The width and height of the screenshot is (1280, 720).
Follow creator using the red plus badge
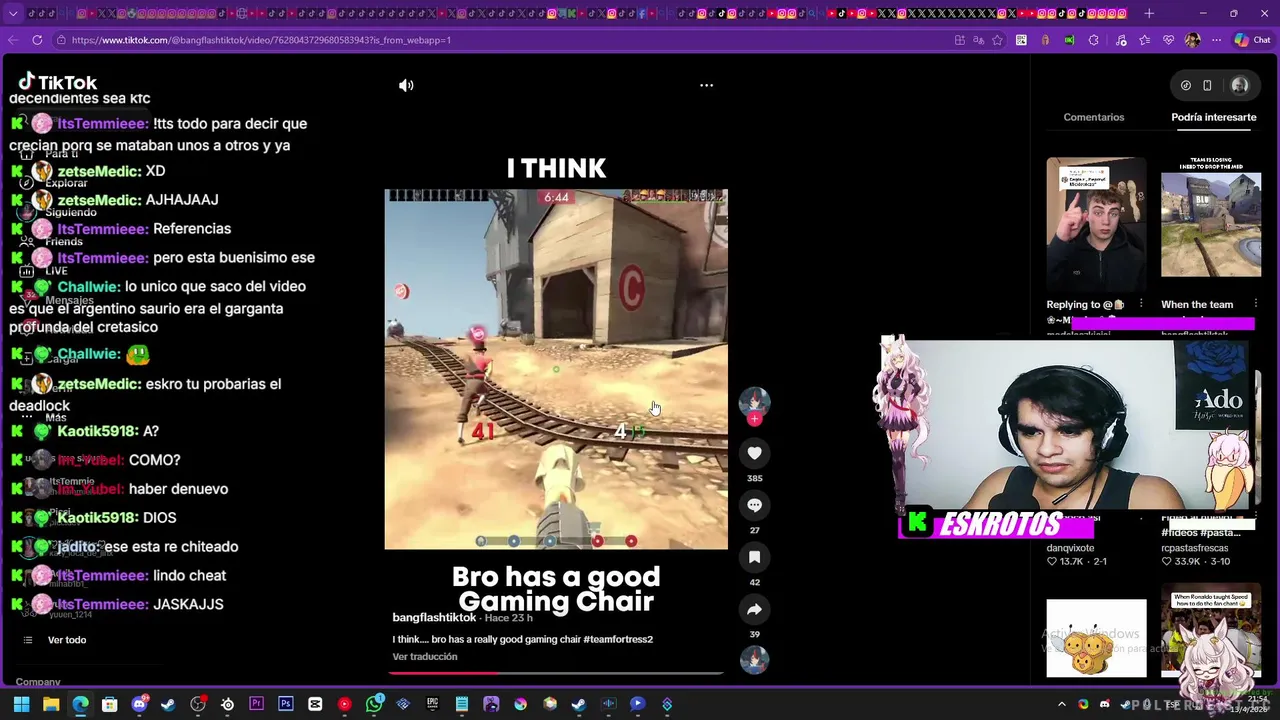tap(755, 420)
